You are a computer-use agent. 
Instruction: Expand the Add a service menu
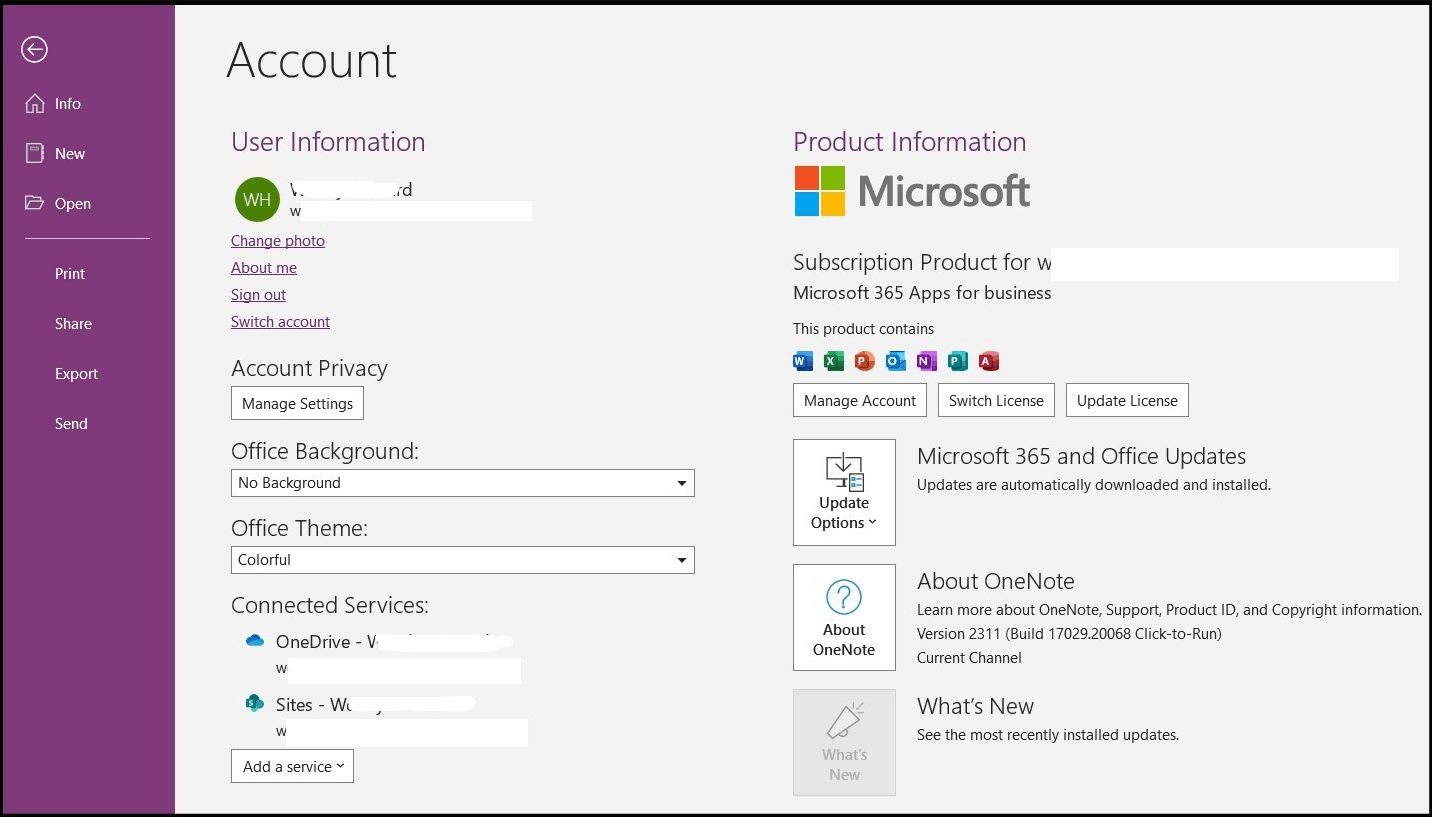click(x=292, y=766)
